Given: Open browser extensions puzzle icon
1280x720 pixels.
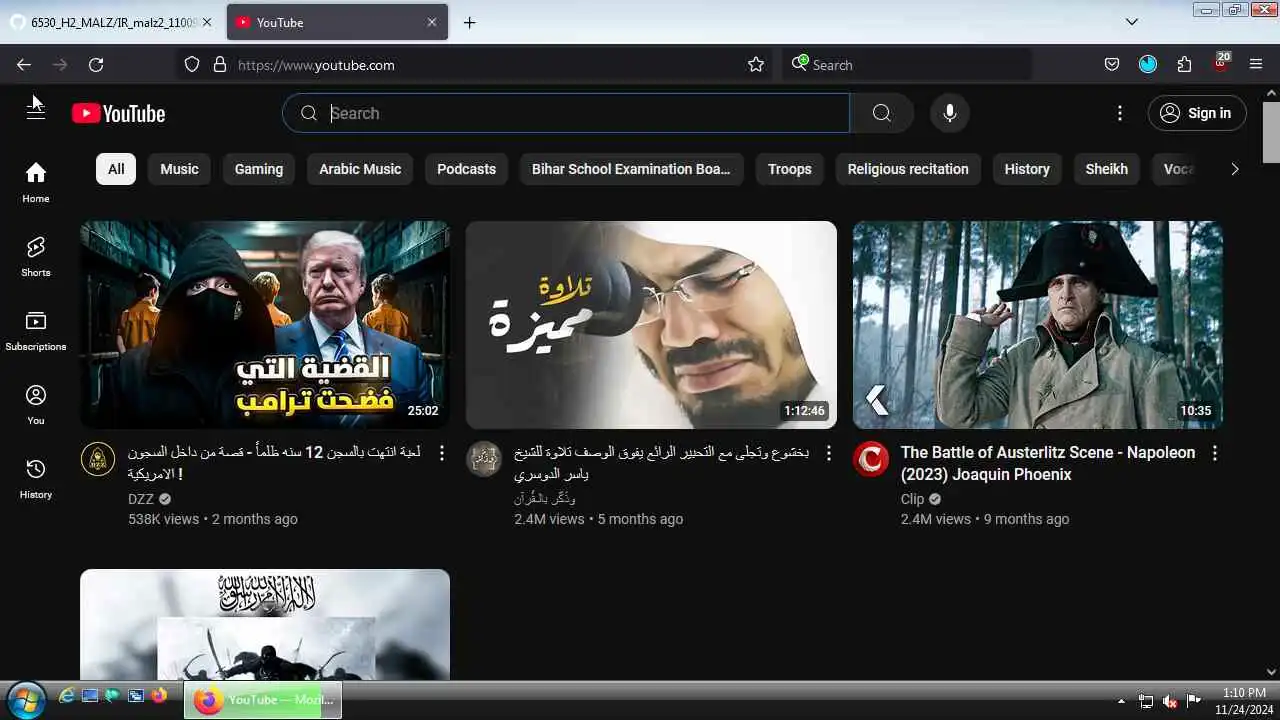Looking at the screenshot, I should 1184,65.
